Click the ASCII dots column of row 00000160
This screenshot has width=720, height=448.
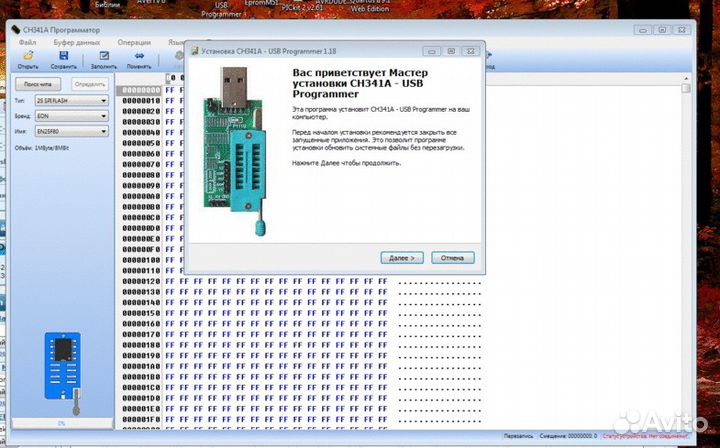point(439,324)
